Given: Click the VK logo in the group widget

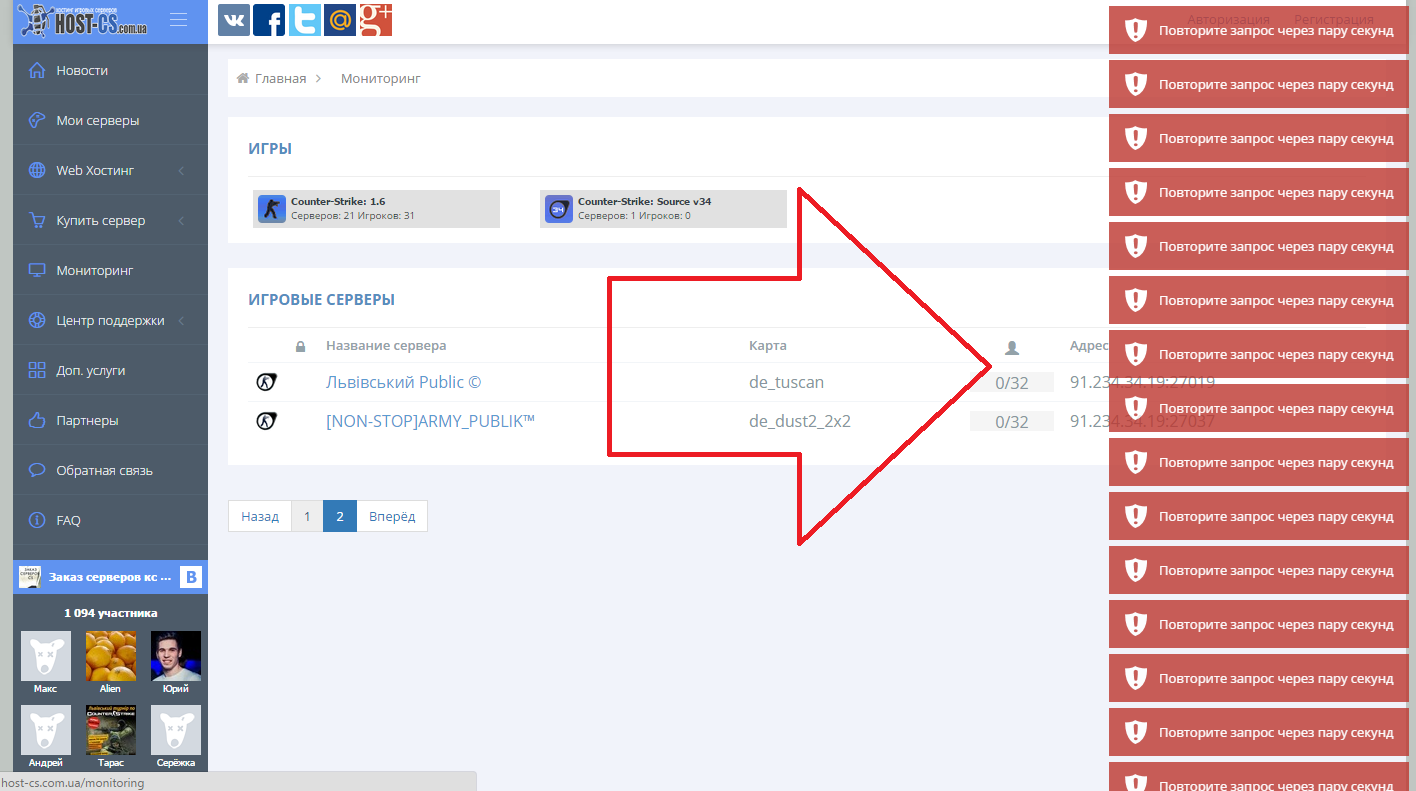Looking at the screenshot, I should pos(190,577).
